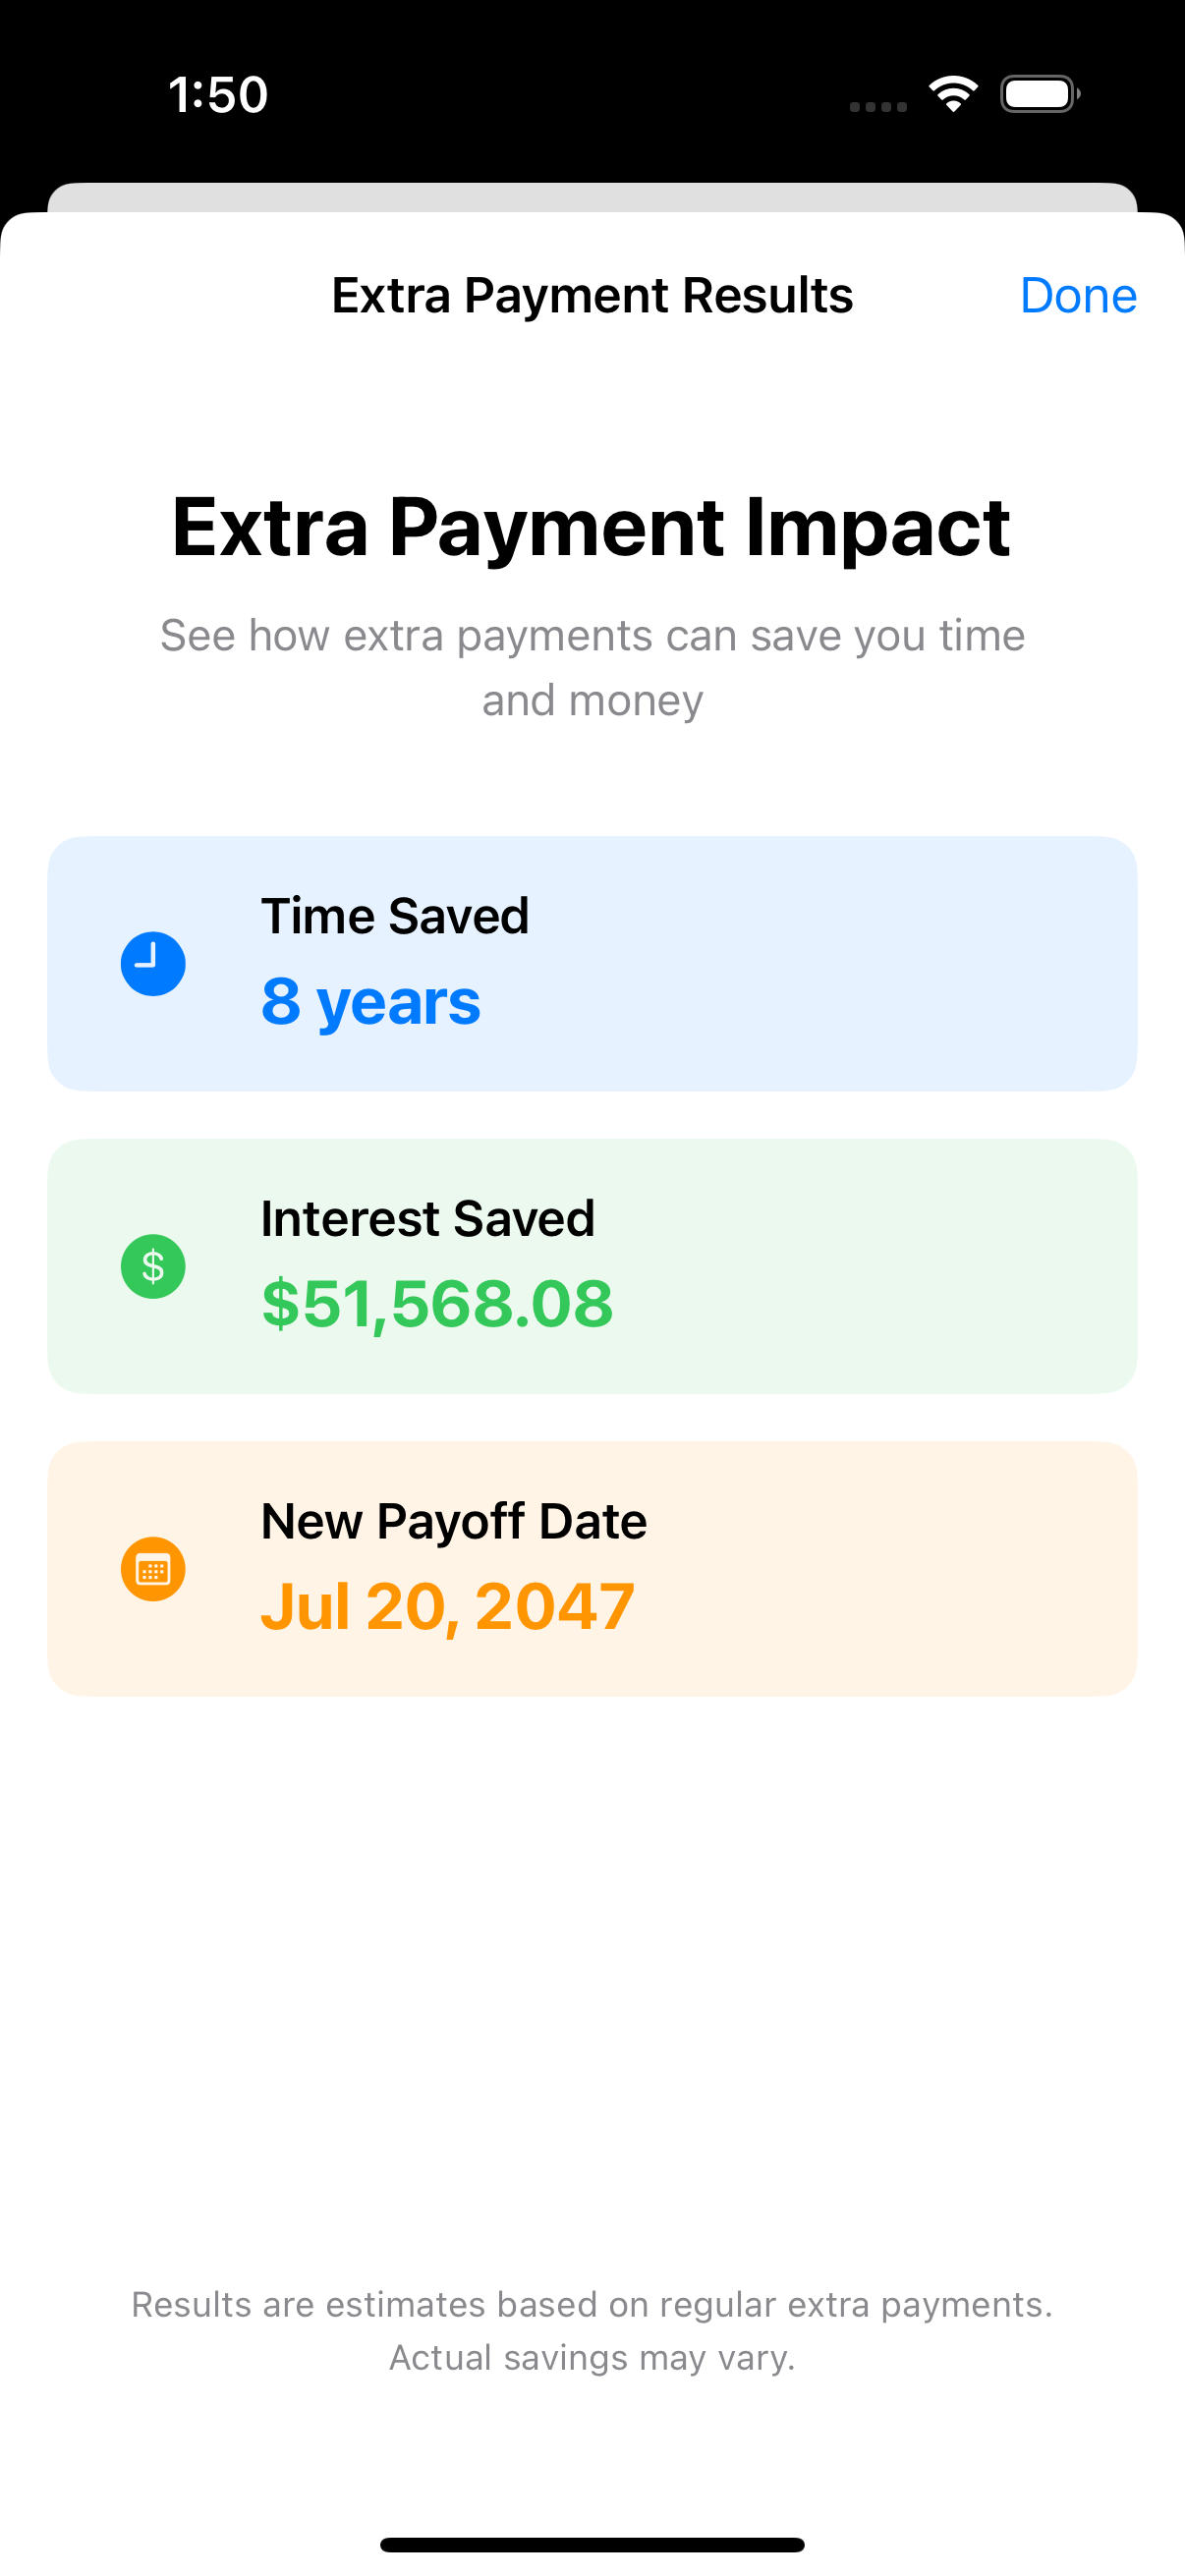Image resolution: width=1185 pixels, height=2576 pixels.
Task: Click the green dollar sign icon
Action: [x=153, y=1267]
